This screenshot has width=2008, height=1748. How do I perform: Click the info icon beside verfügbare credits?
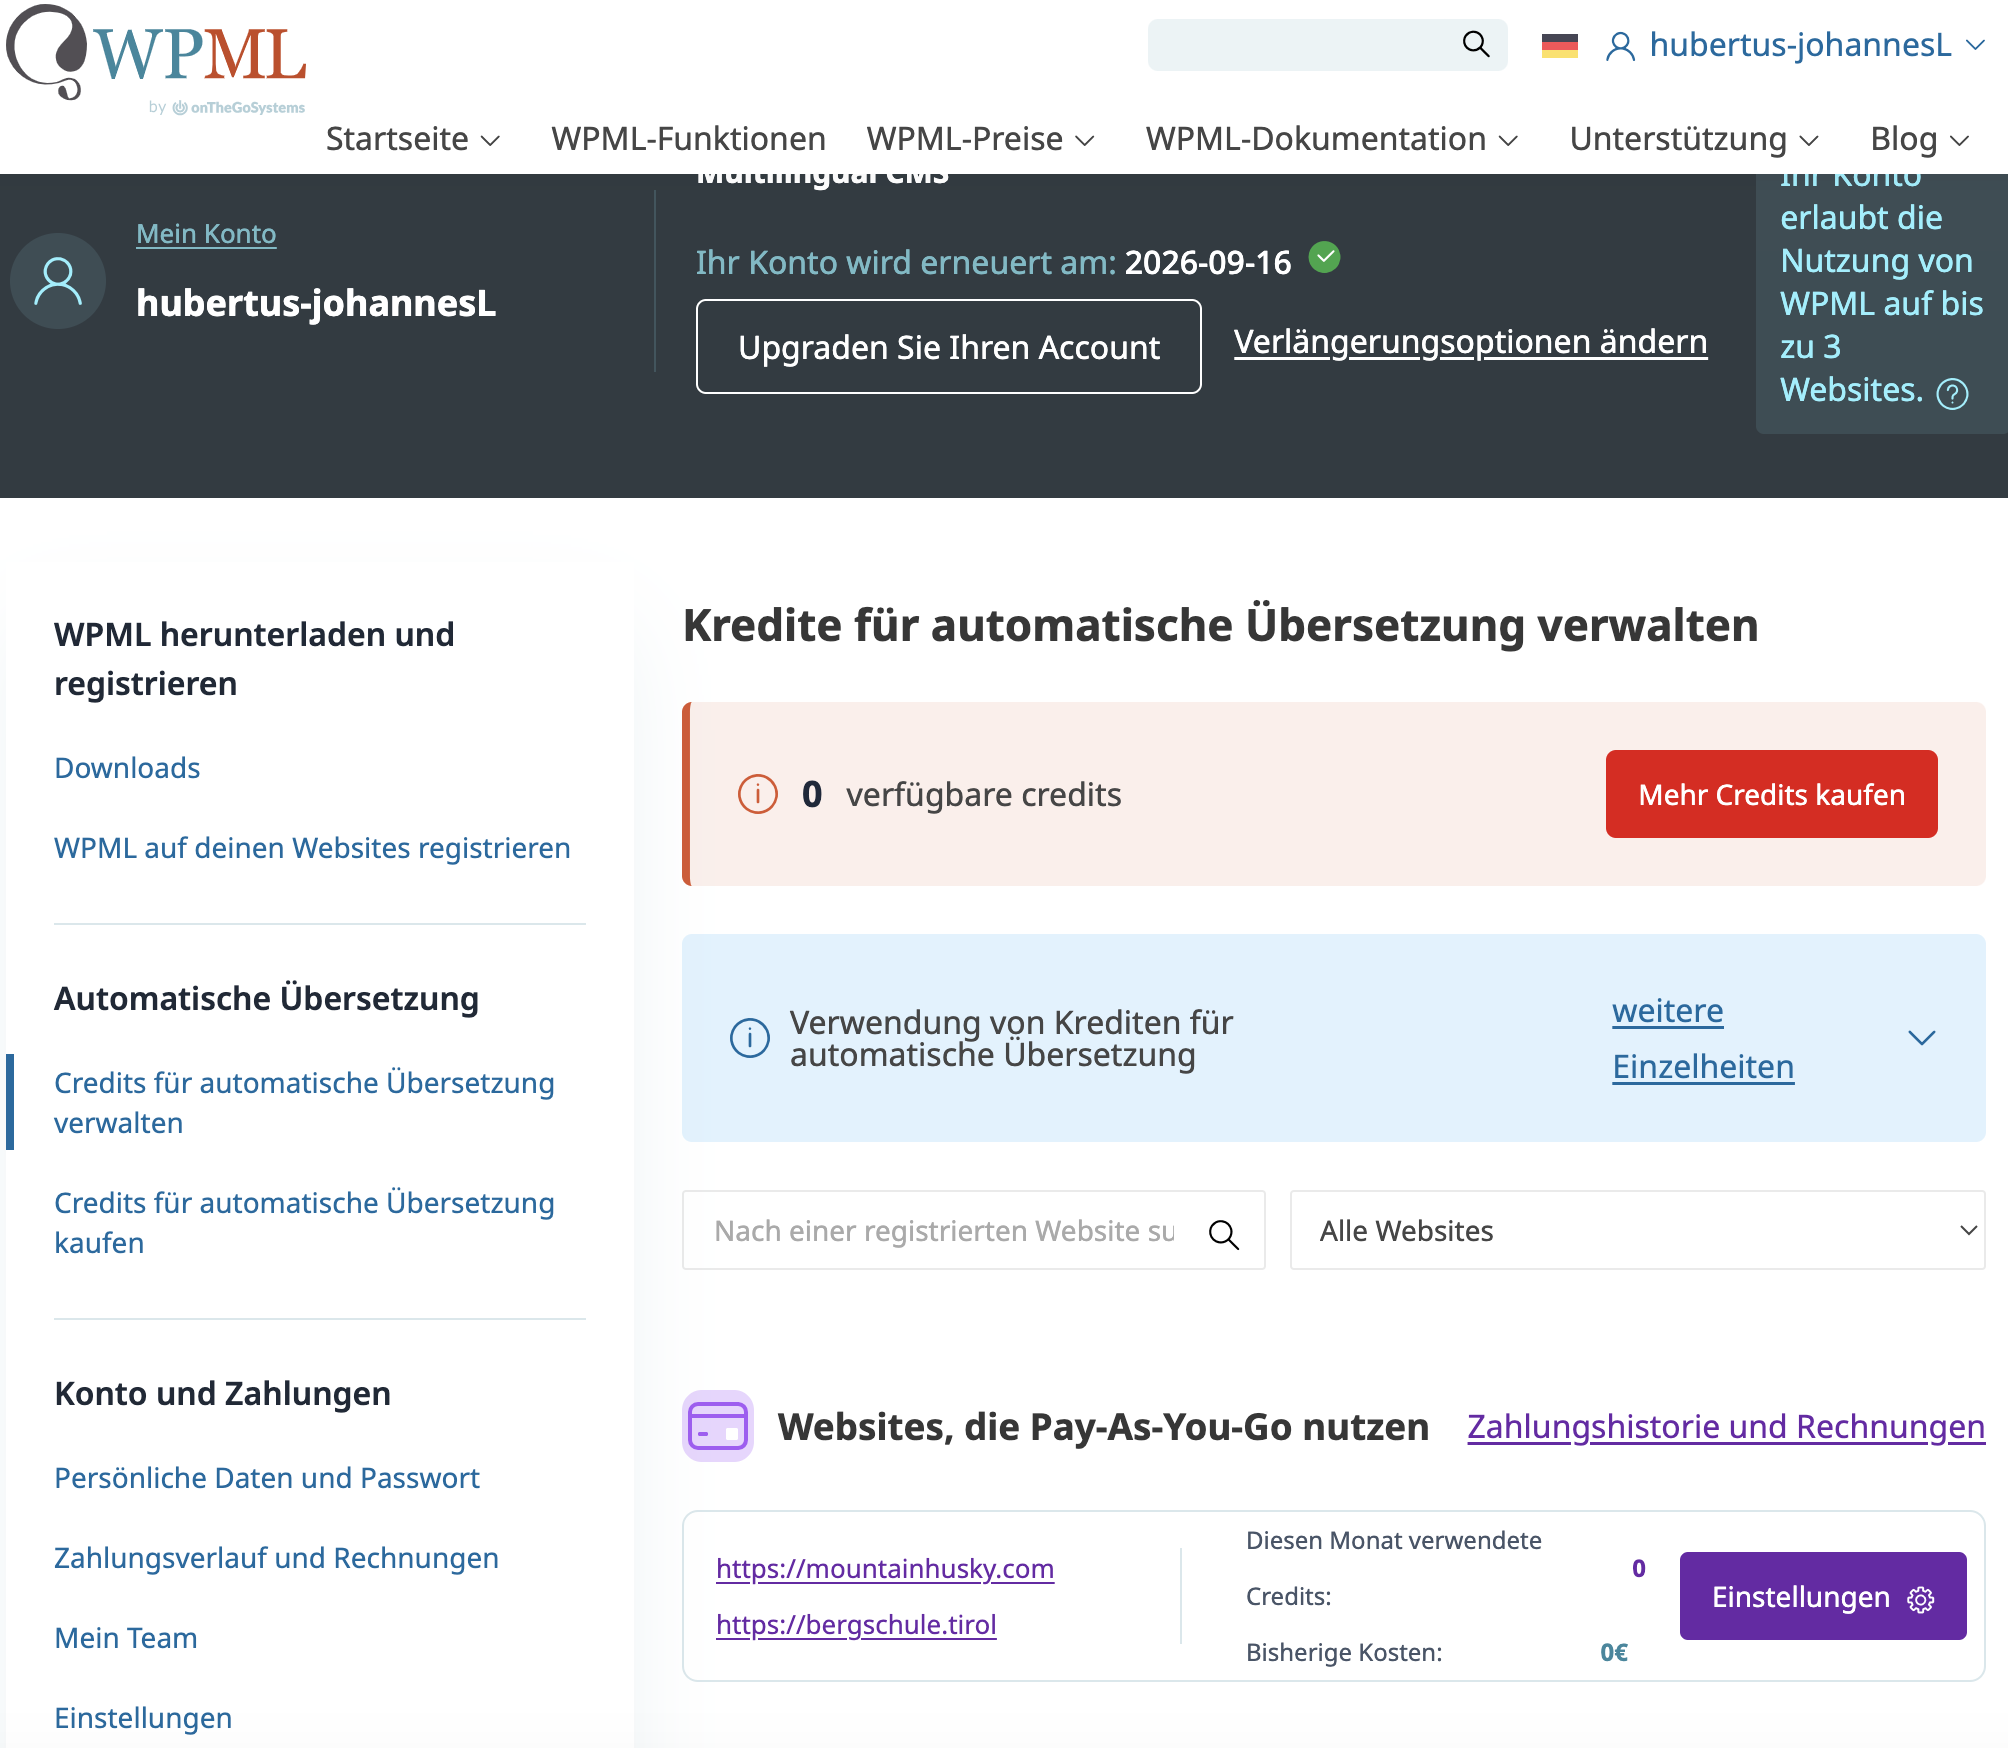pos(757,795)
